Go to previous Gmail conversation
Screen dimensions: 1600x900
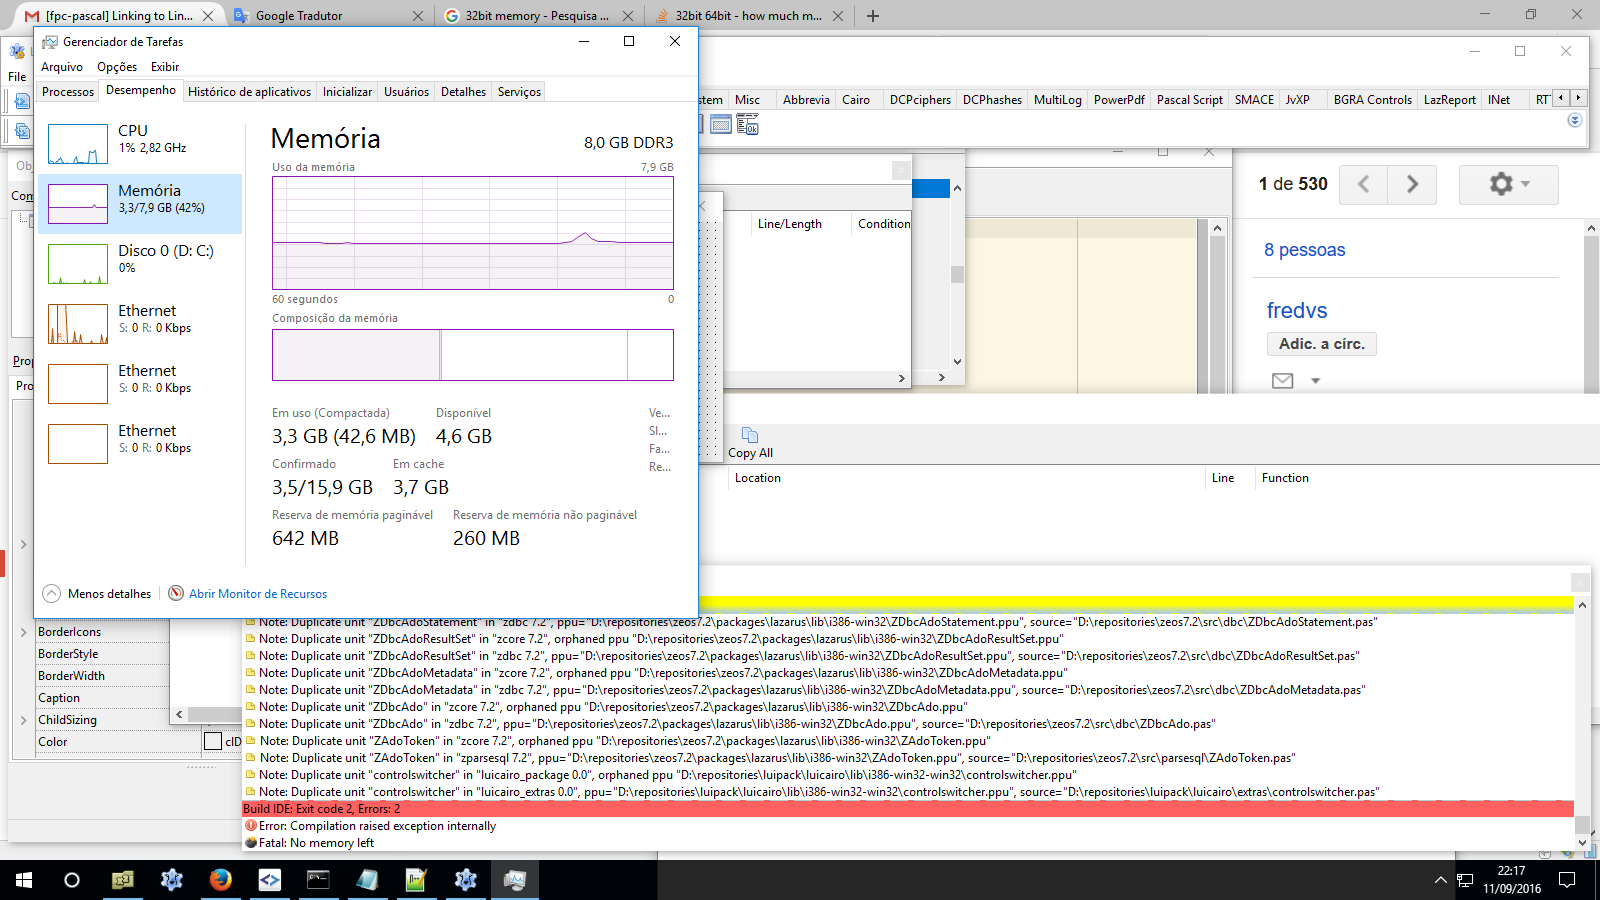(x=1363, y=185)
